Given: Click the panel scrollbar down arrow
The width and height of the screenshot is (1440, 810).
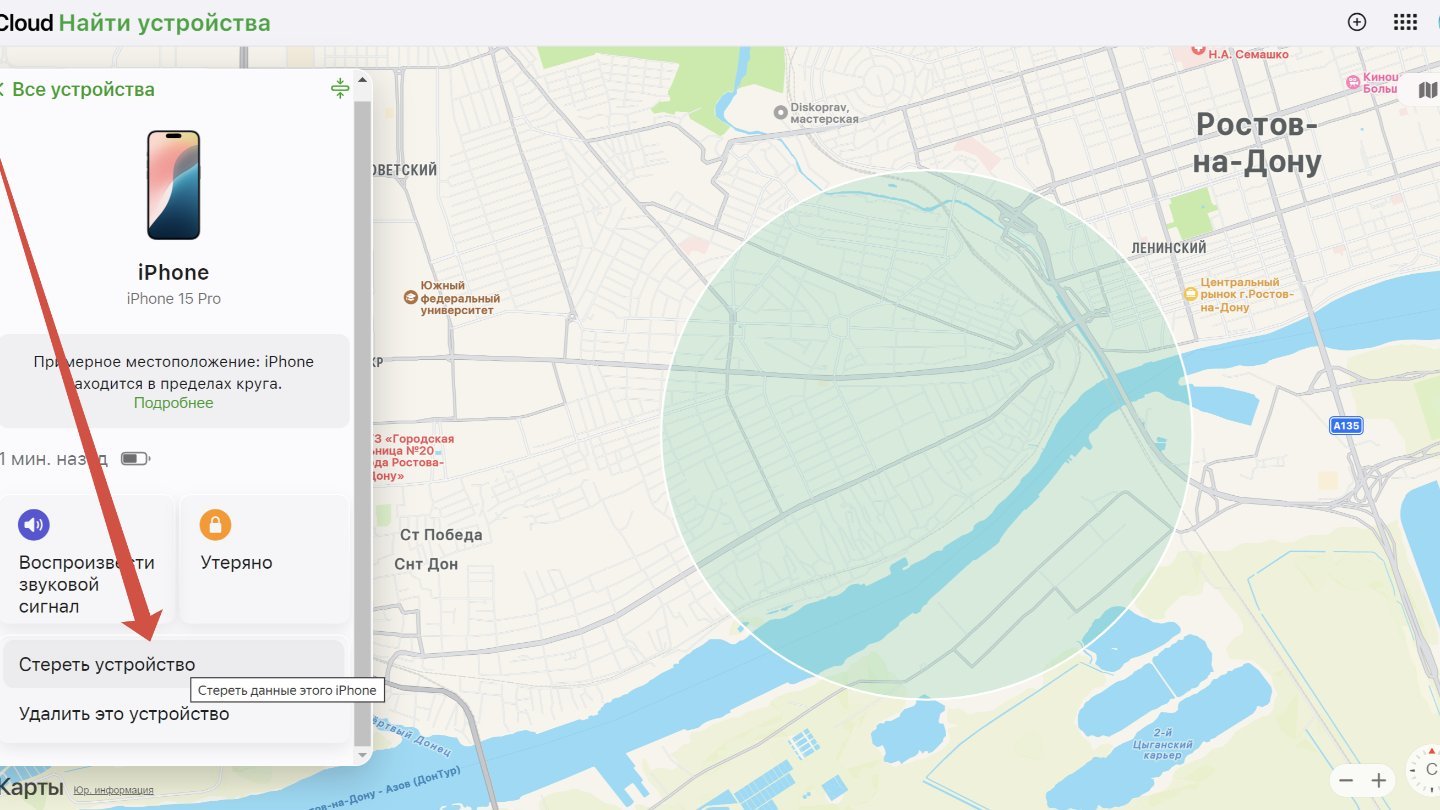Looking at the screenshot, I should [362, 756].
